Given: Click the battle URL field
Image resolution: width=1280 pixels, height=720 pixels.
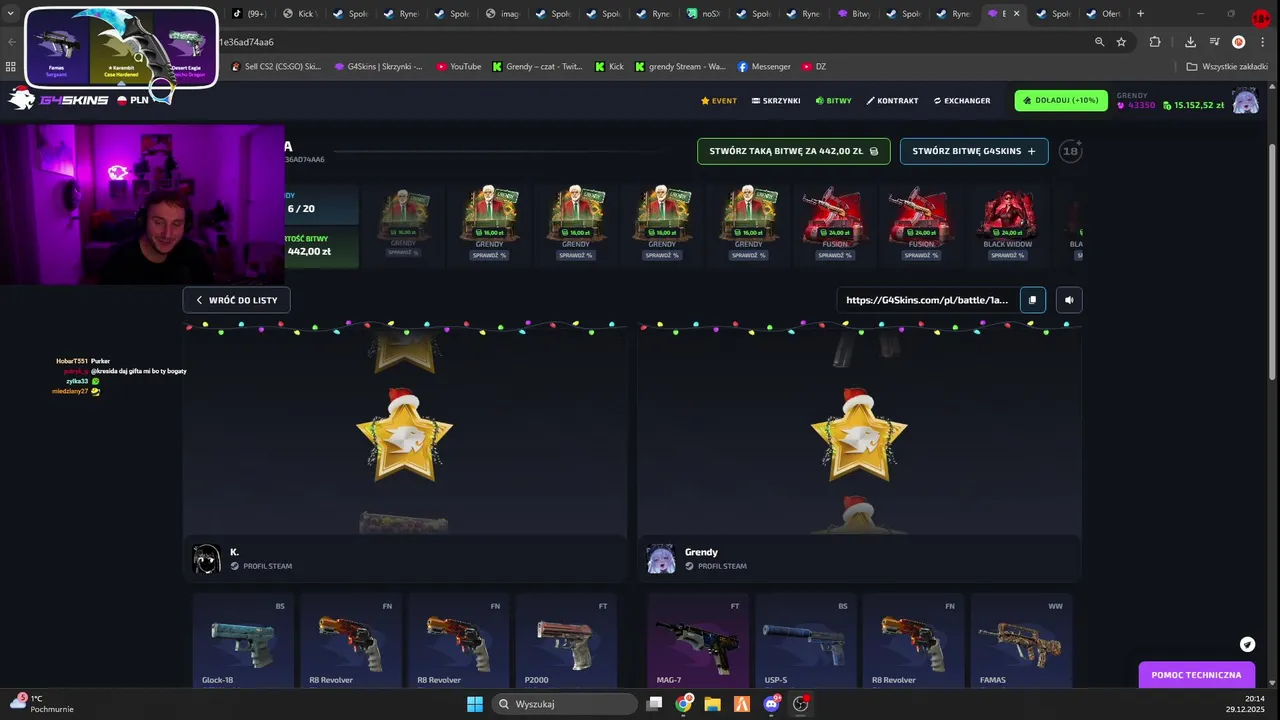Looking at the screenshot, I should tap(928, 300).
